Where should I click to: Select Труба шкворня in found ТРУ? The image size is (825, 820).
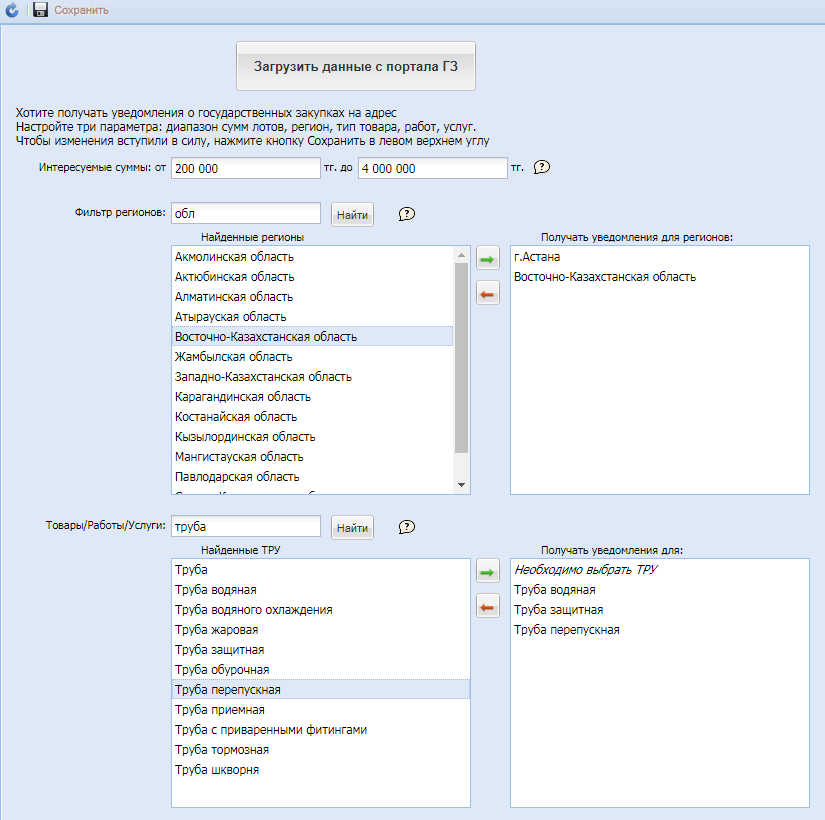pyautogui.click(x=321, y=770)
